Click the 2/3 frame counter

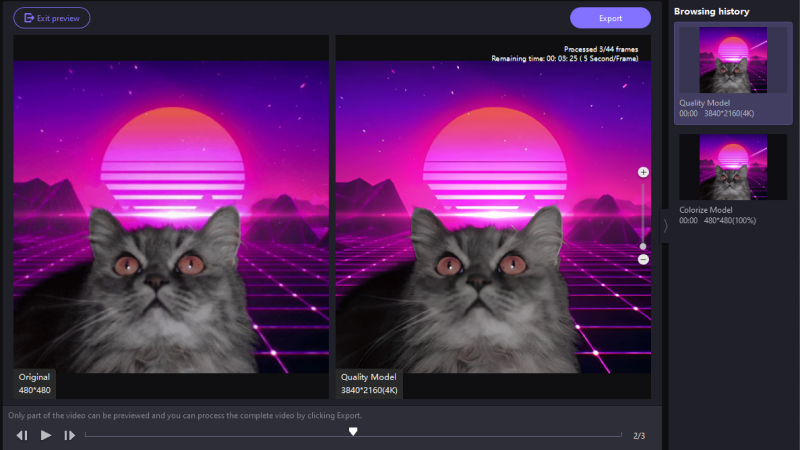click(x=639, y=436)
